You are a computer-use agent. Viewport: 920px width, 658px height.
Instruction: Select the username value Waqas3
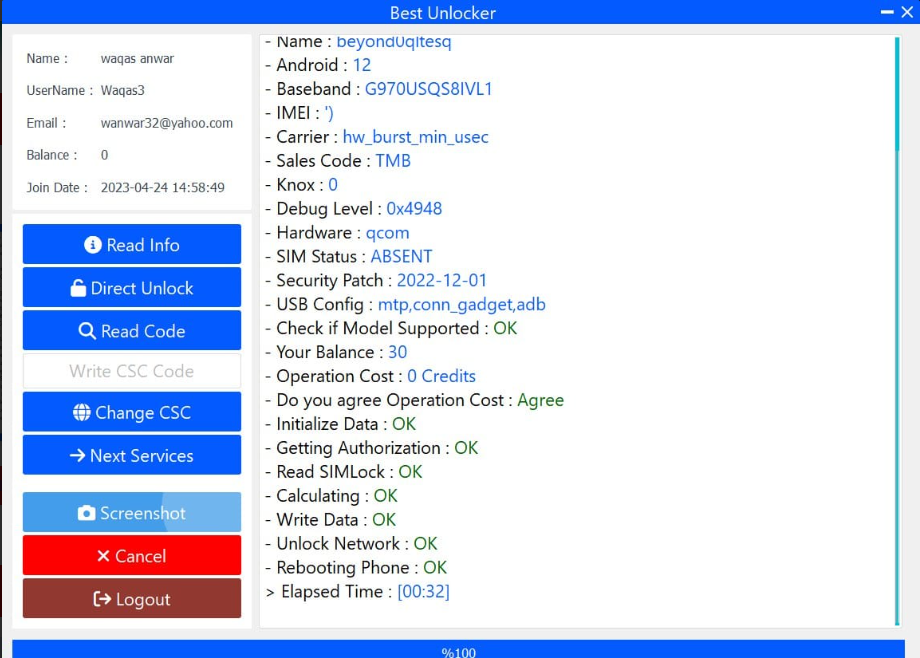click(123, 90)
